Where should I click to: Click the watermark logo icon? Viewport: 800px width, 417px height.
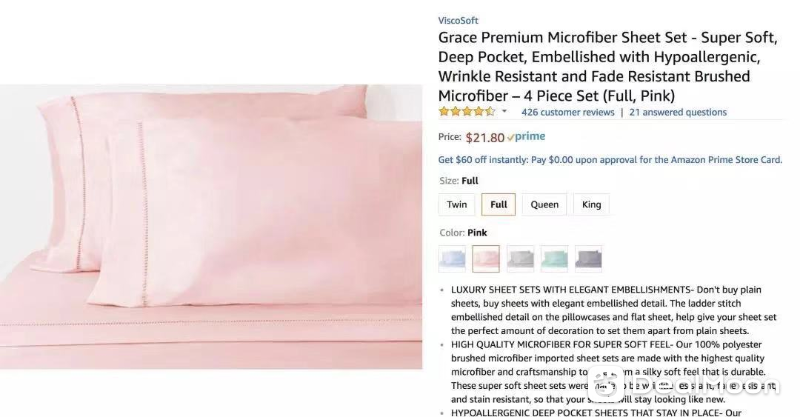coord(605,384)
